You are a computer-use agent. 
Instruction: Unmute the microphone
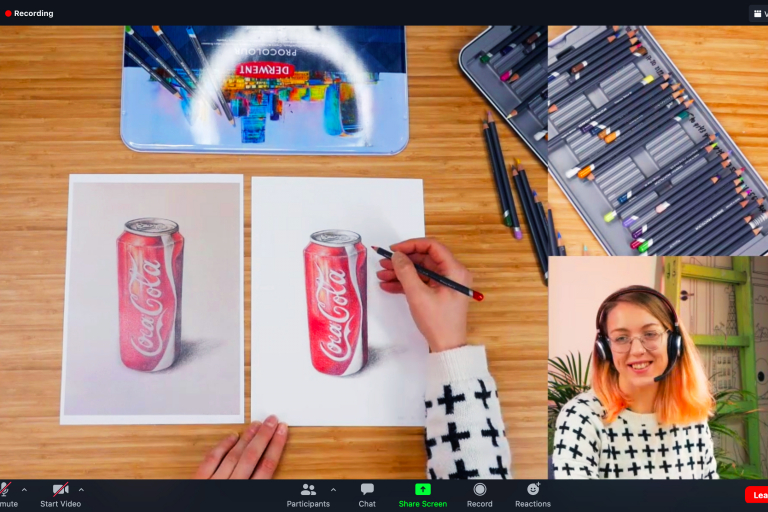point(5,493)
